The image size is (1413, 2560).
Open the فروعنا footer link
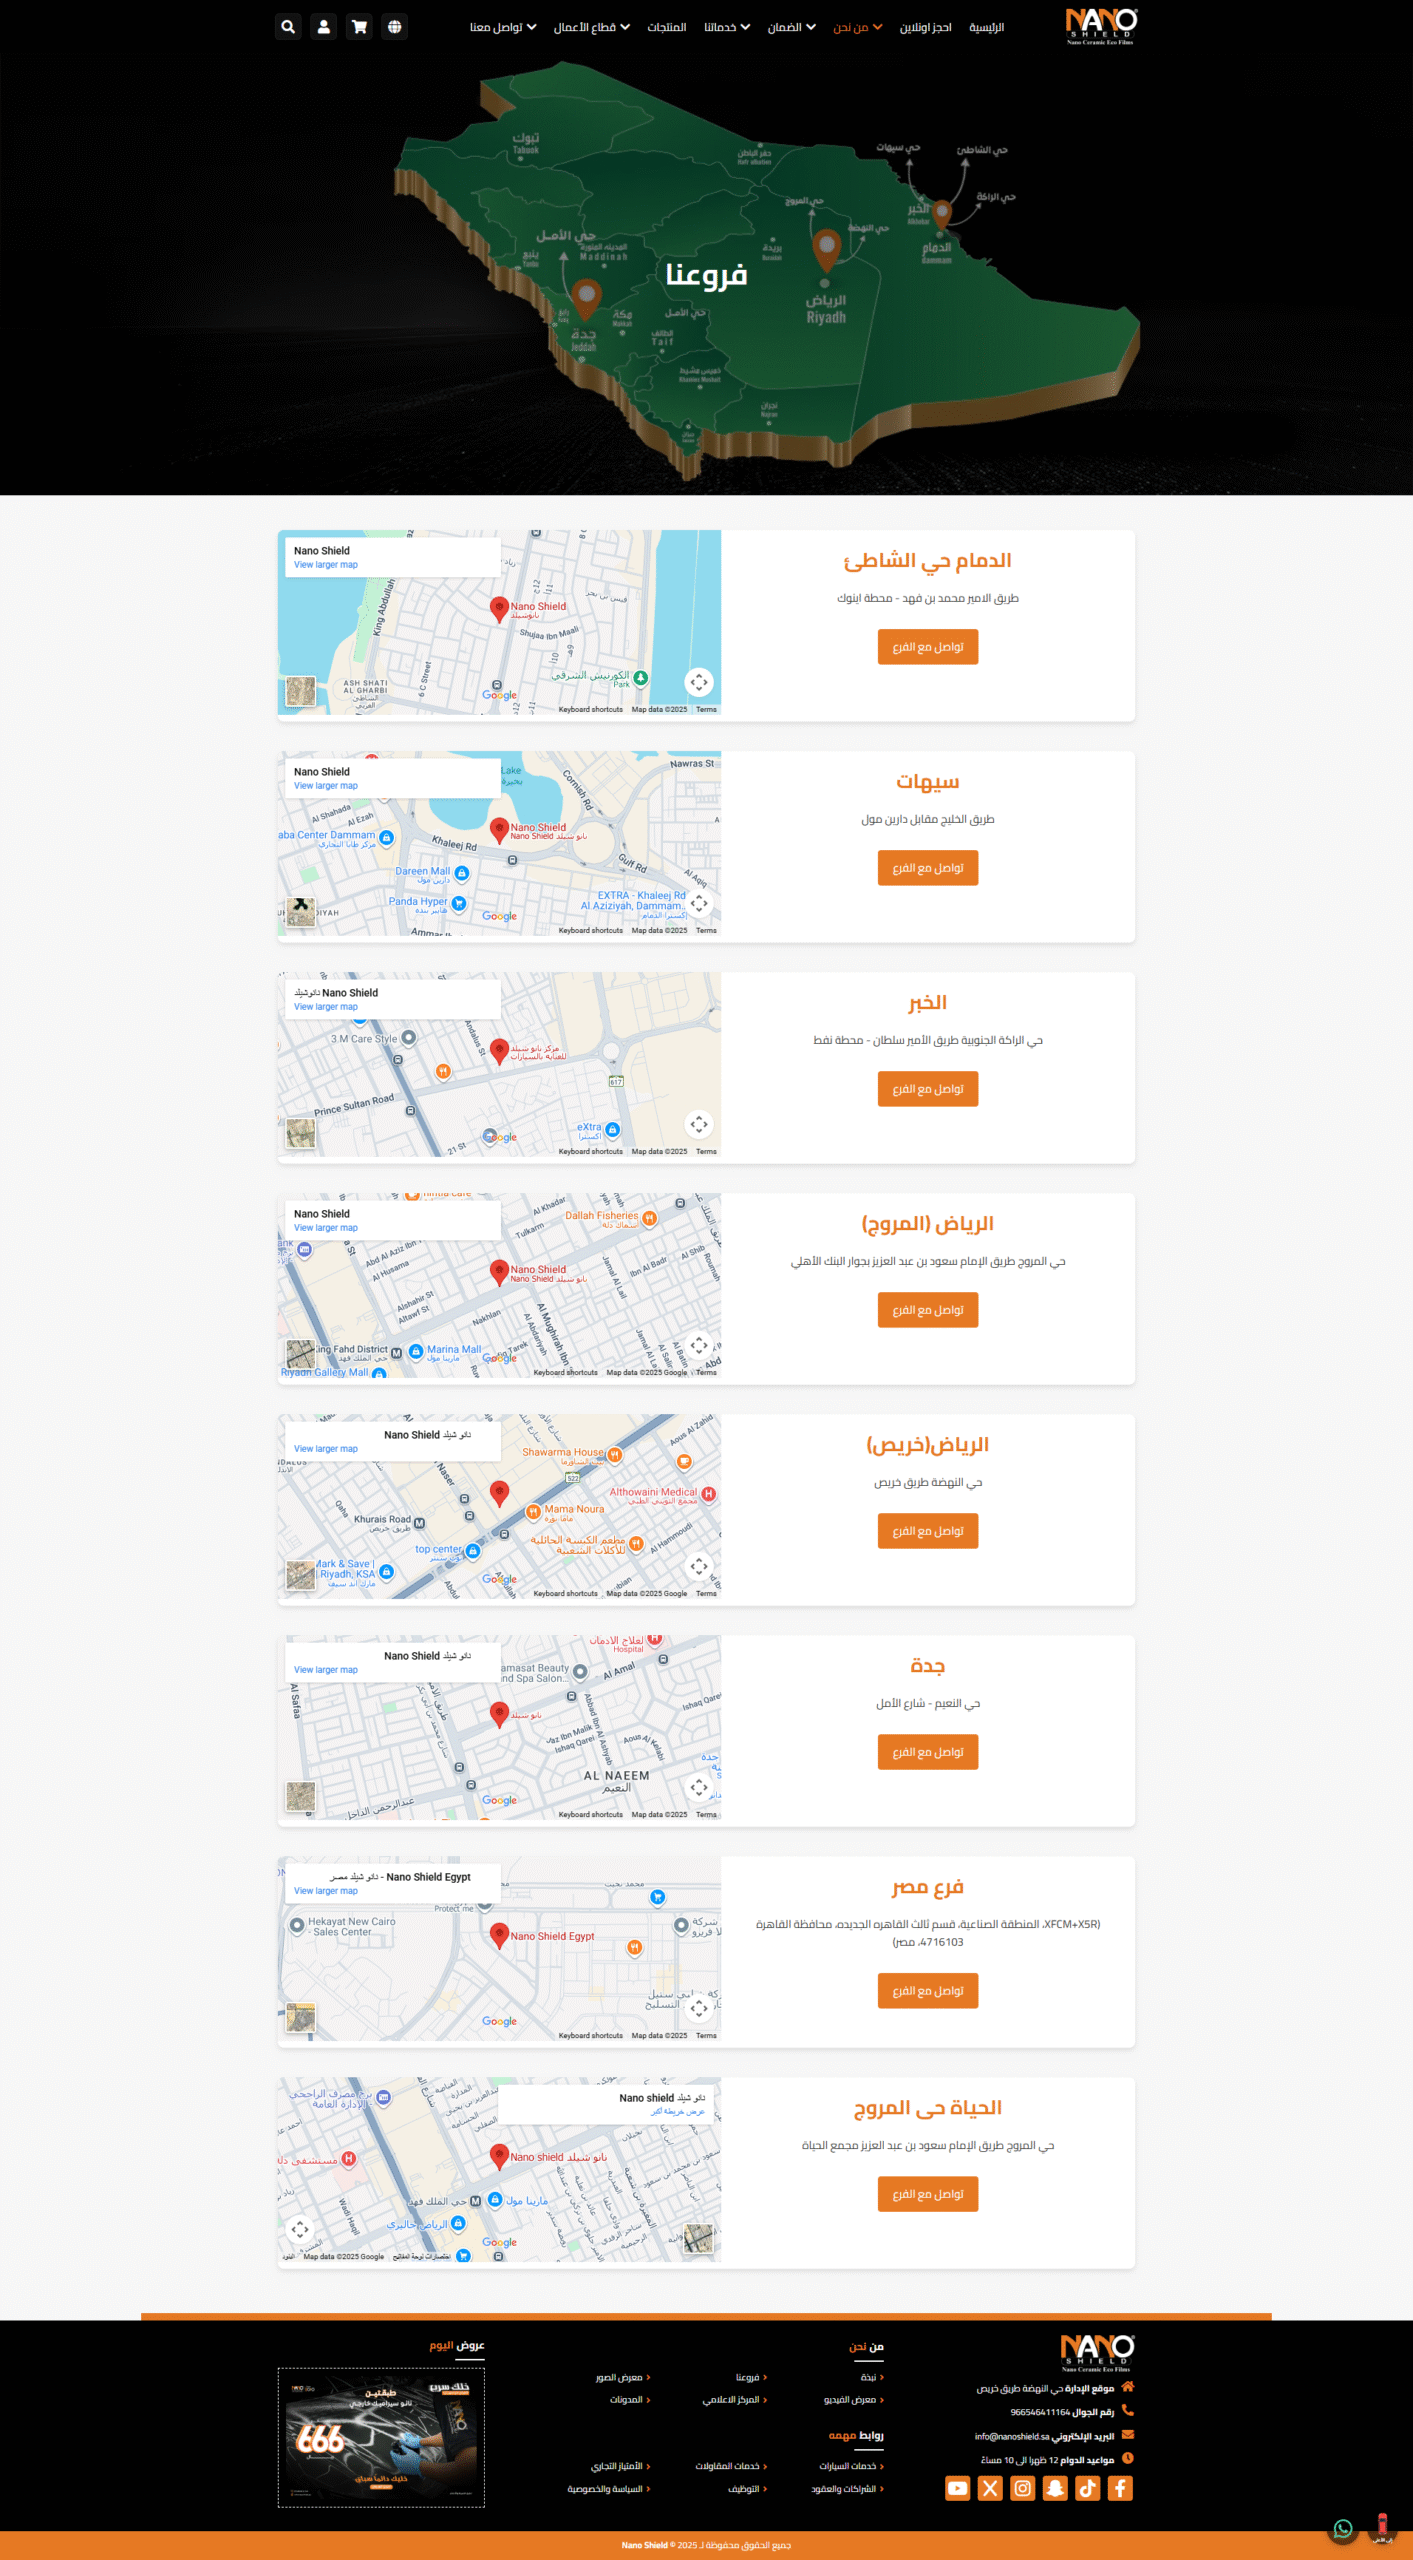point(751,2377)
